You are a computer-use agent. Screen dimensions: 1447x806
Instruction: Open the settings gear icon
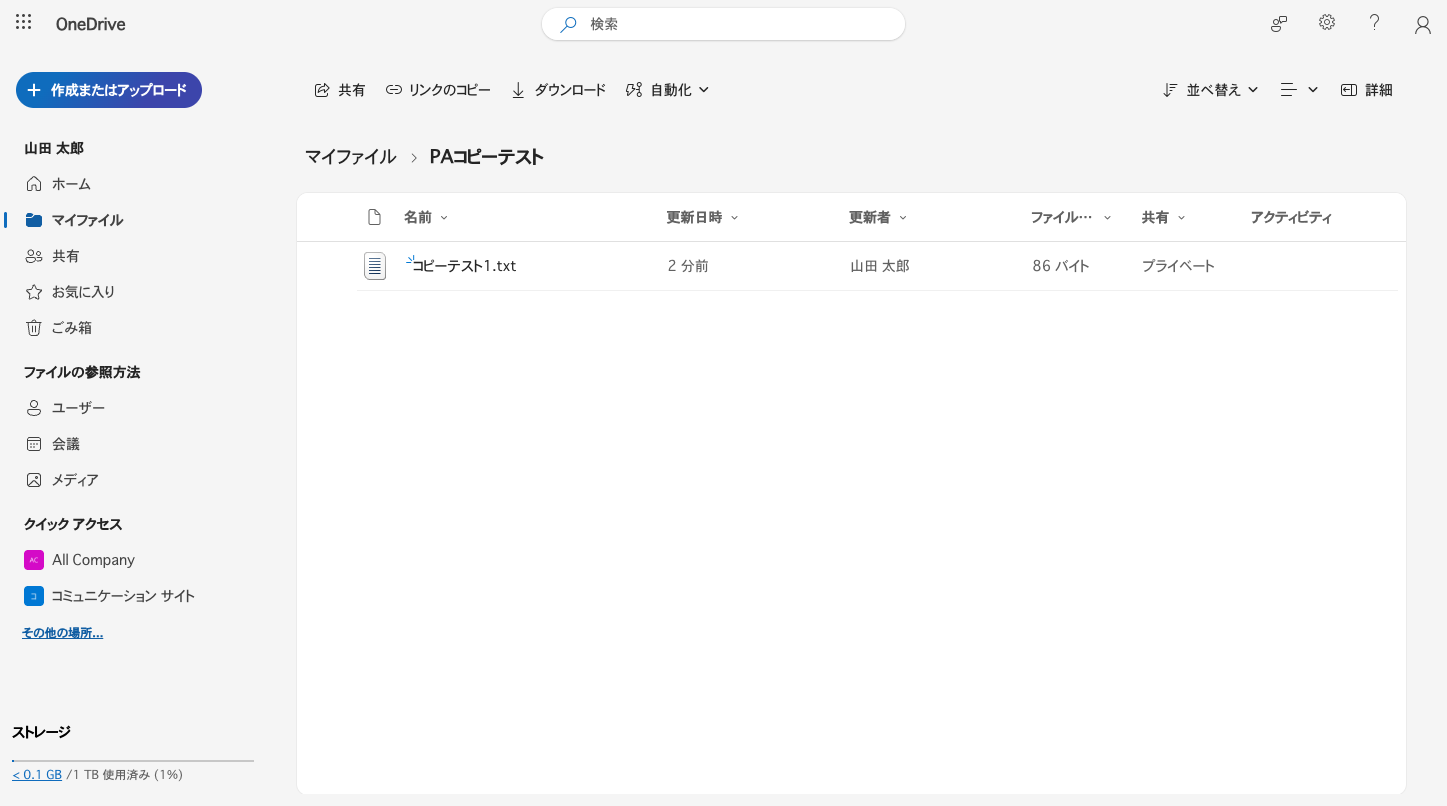pos(1327,23)
